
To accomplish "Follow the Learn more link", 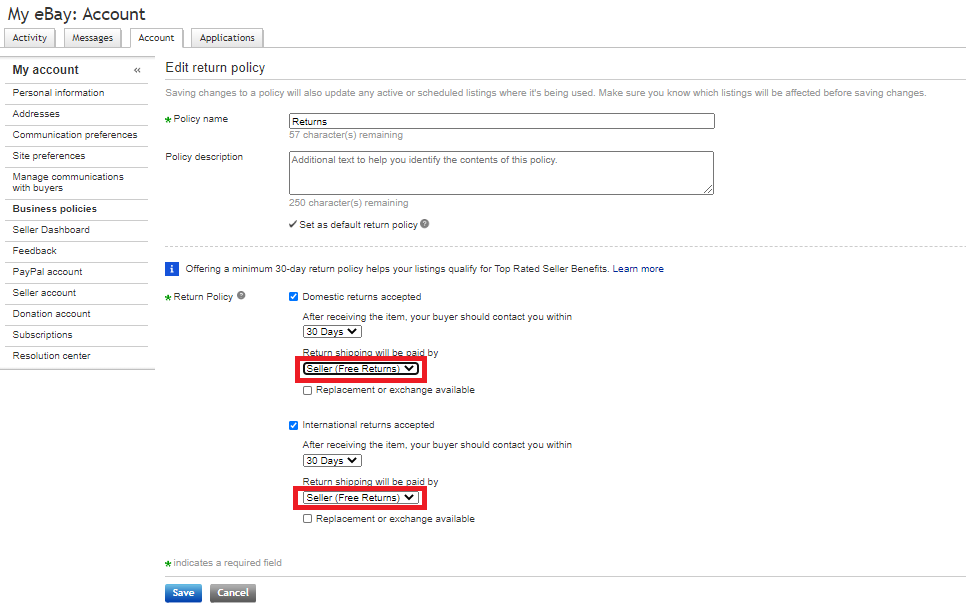I will click(638, 269).
